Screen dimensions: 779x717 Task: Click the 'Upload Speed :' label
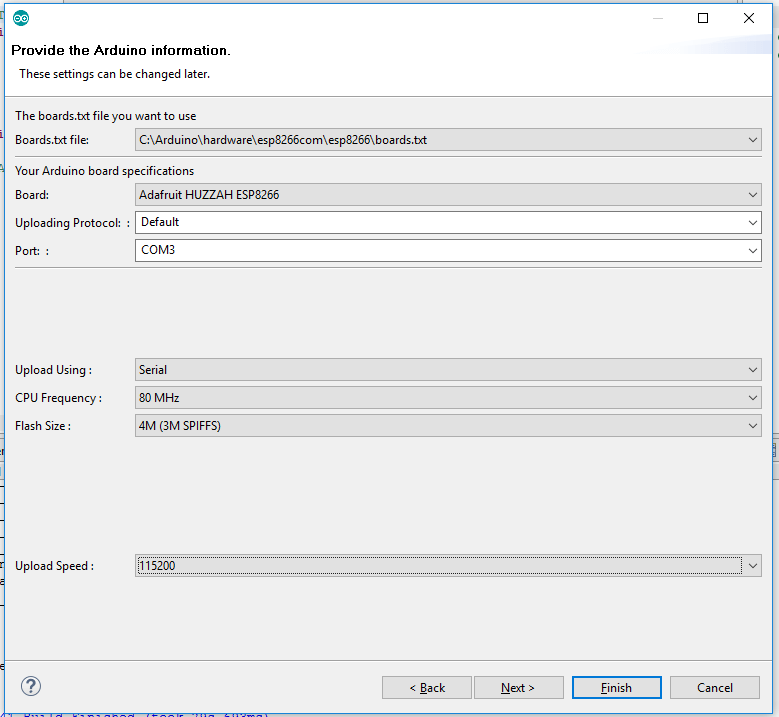pyautogui.click(x=54, y=566)
